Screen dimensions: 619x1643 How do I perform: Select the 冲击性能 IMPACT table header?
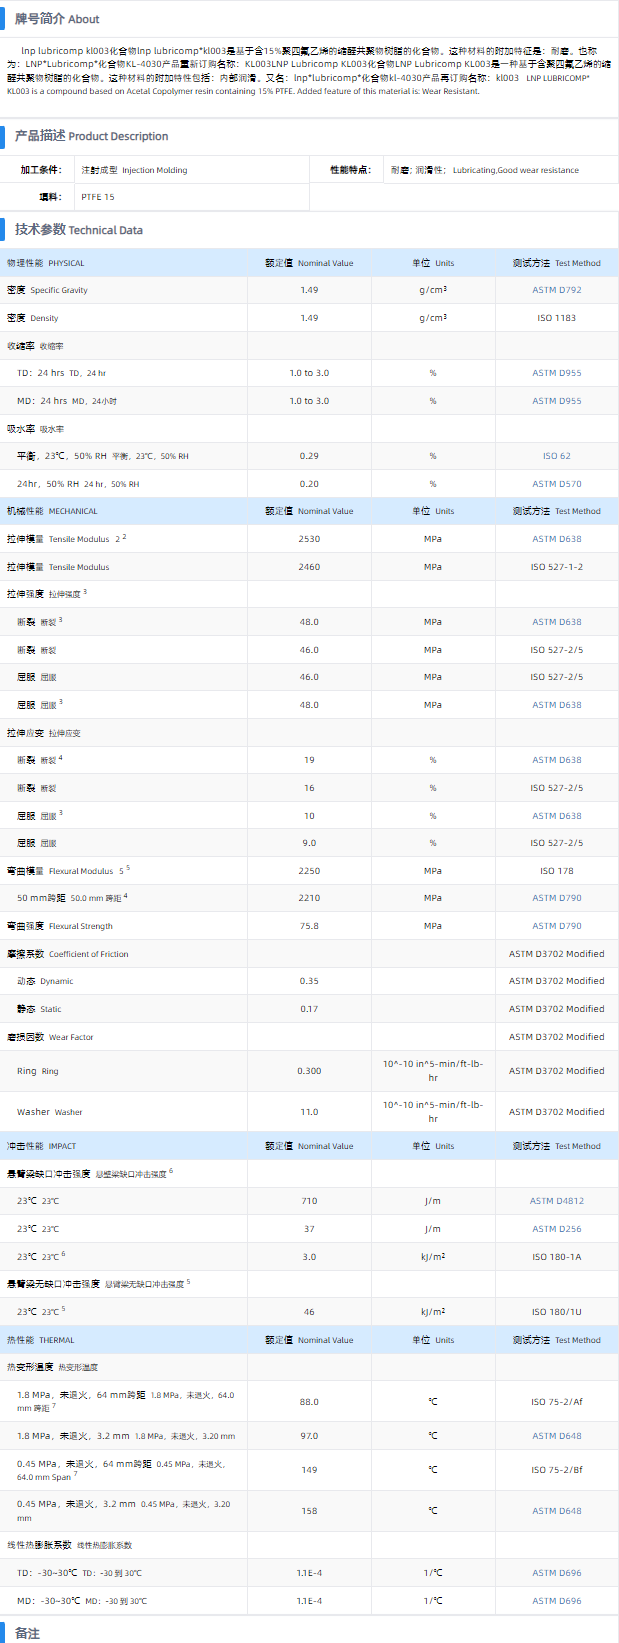tap(42, 1146)
